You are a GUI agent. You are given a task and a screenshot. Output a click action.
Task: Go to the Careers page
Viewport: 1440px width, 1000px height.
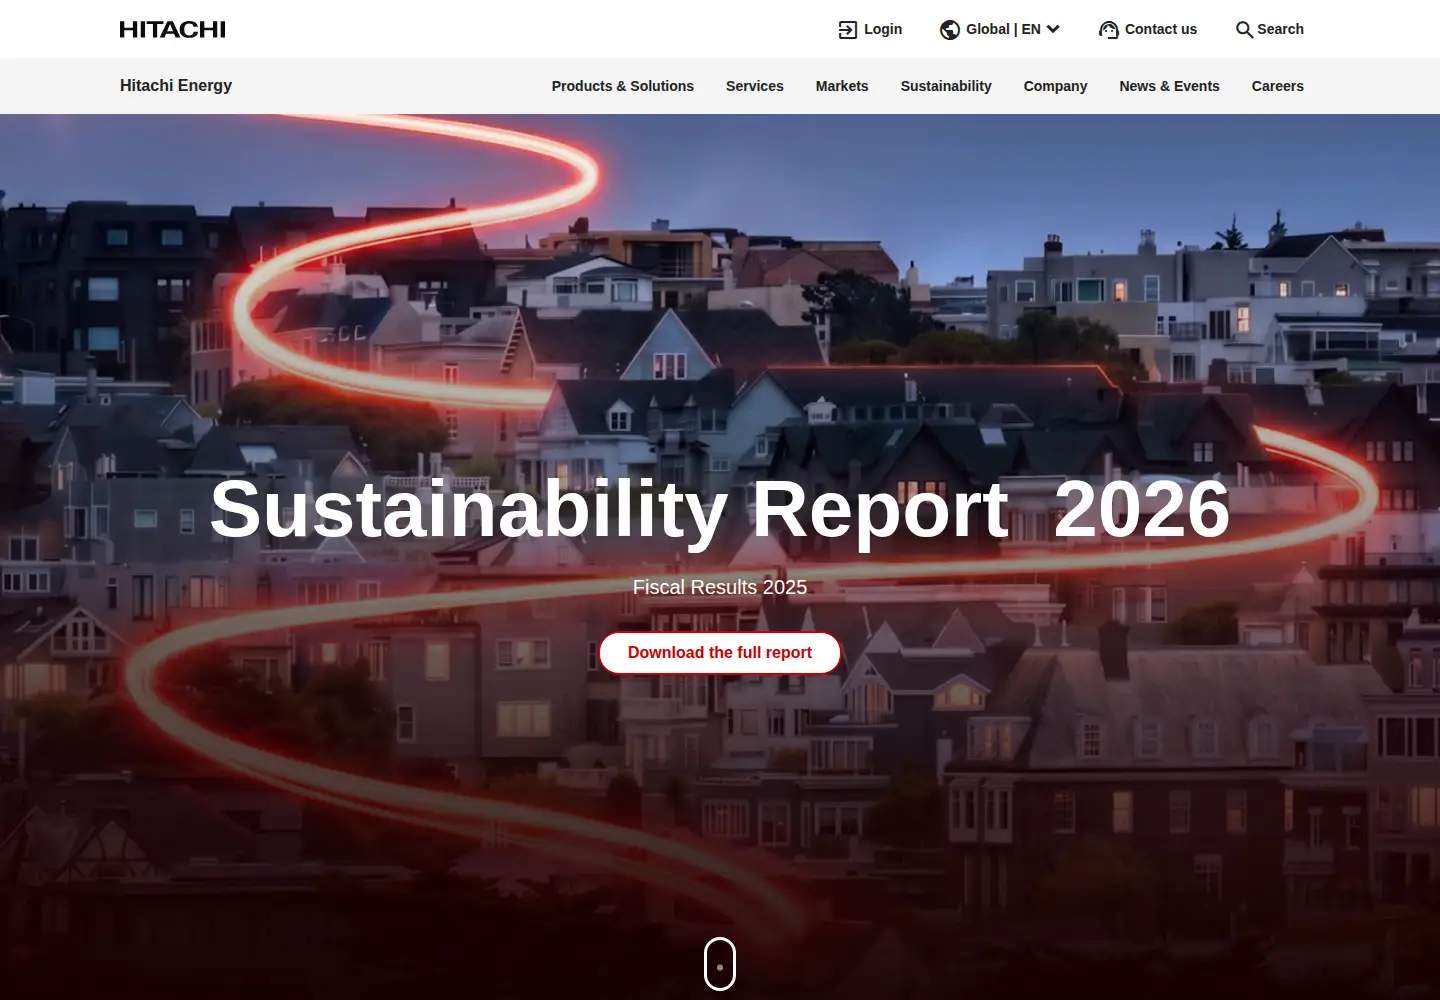[1278, 86]
